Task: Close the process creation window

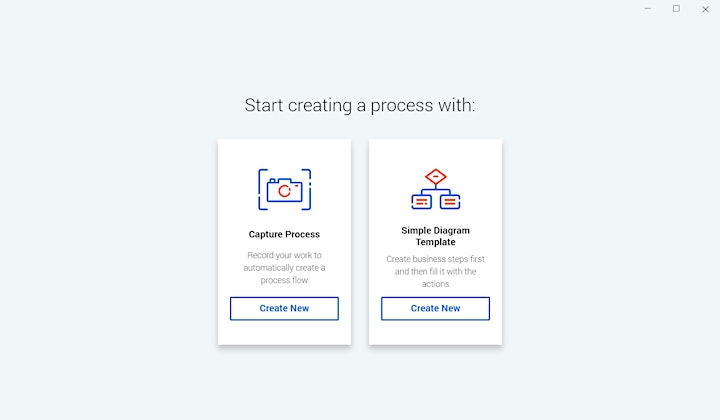Action: [705, 9]
